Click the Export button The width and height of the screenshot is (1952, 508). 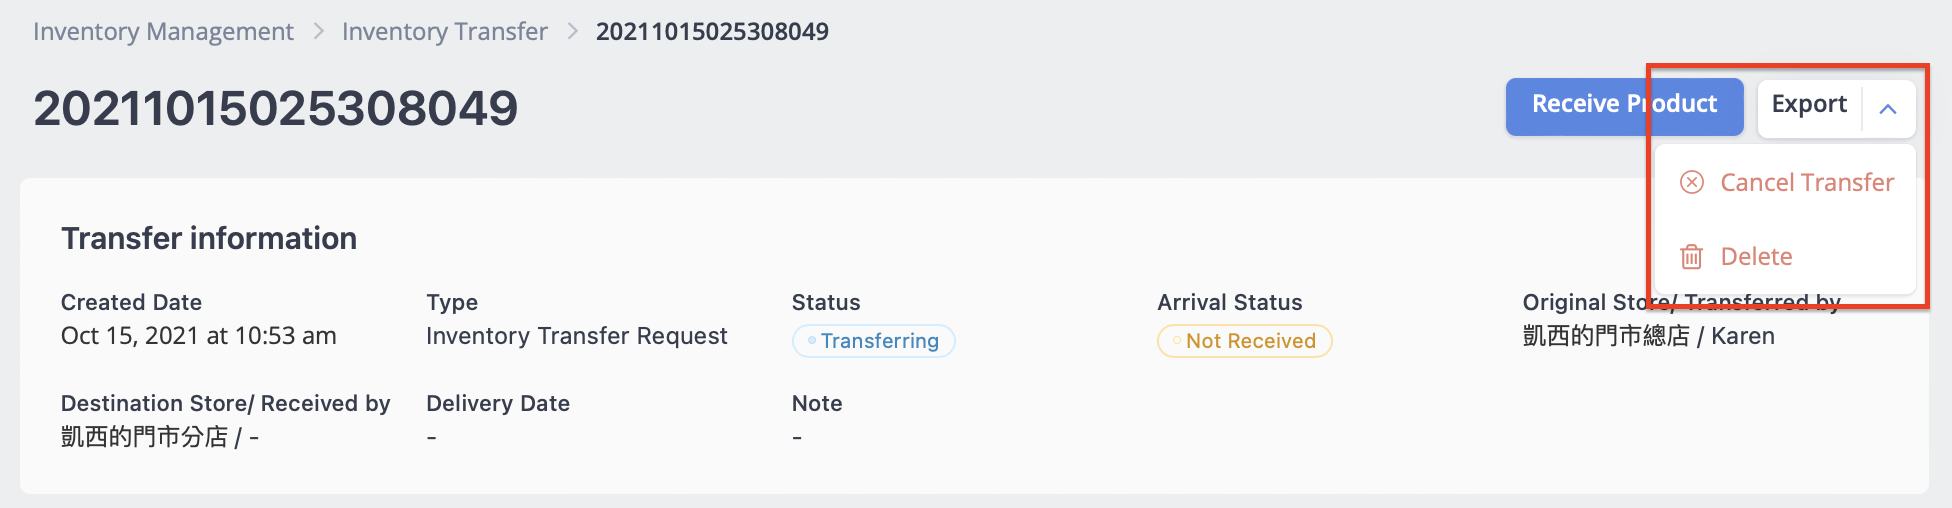pyautogui.click(x=1809, y=105)
